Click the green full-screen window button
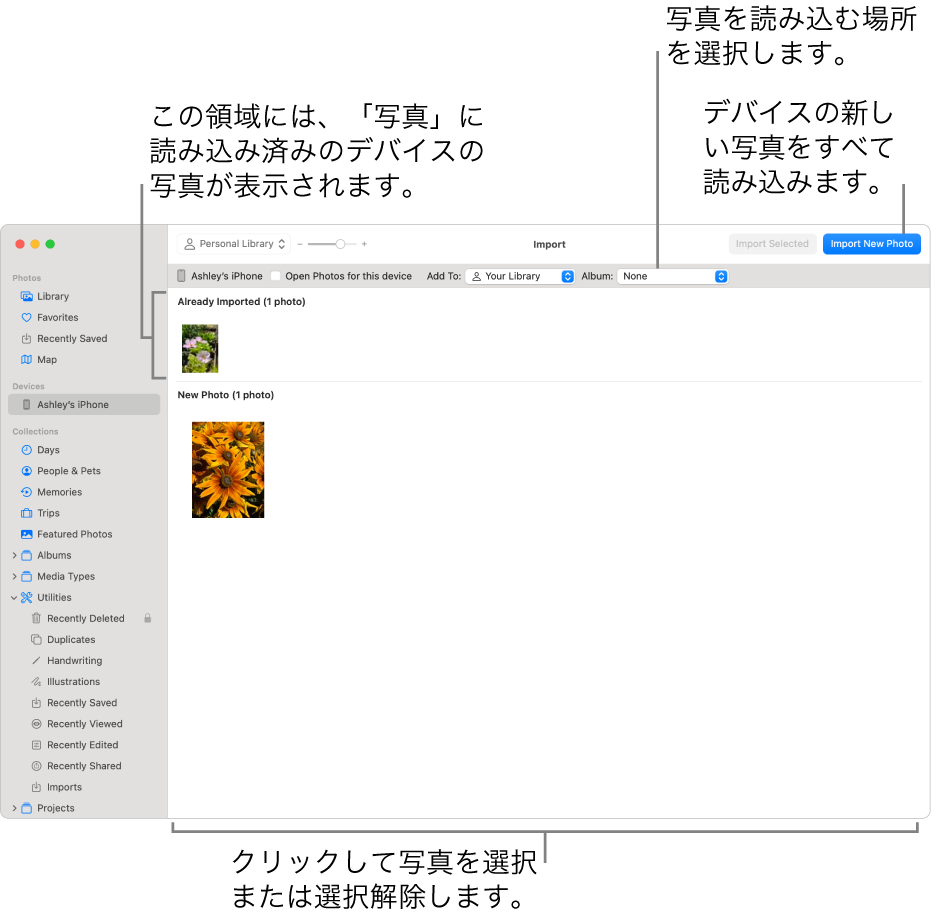 (50, 244)
